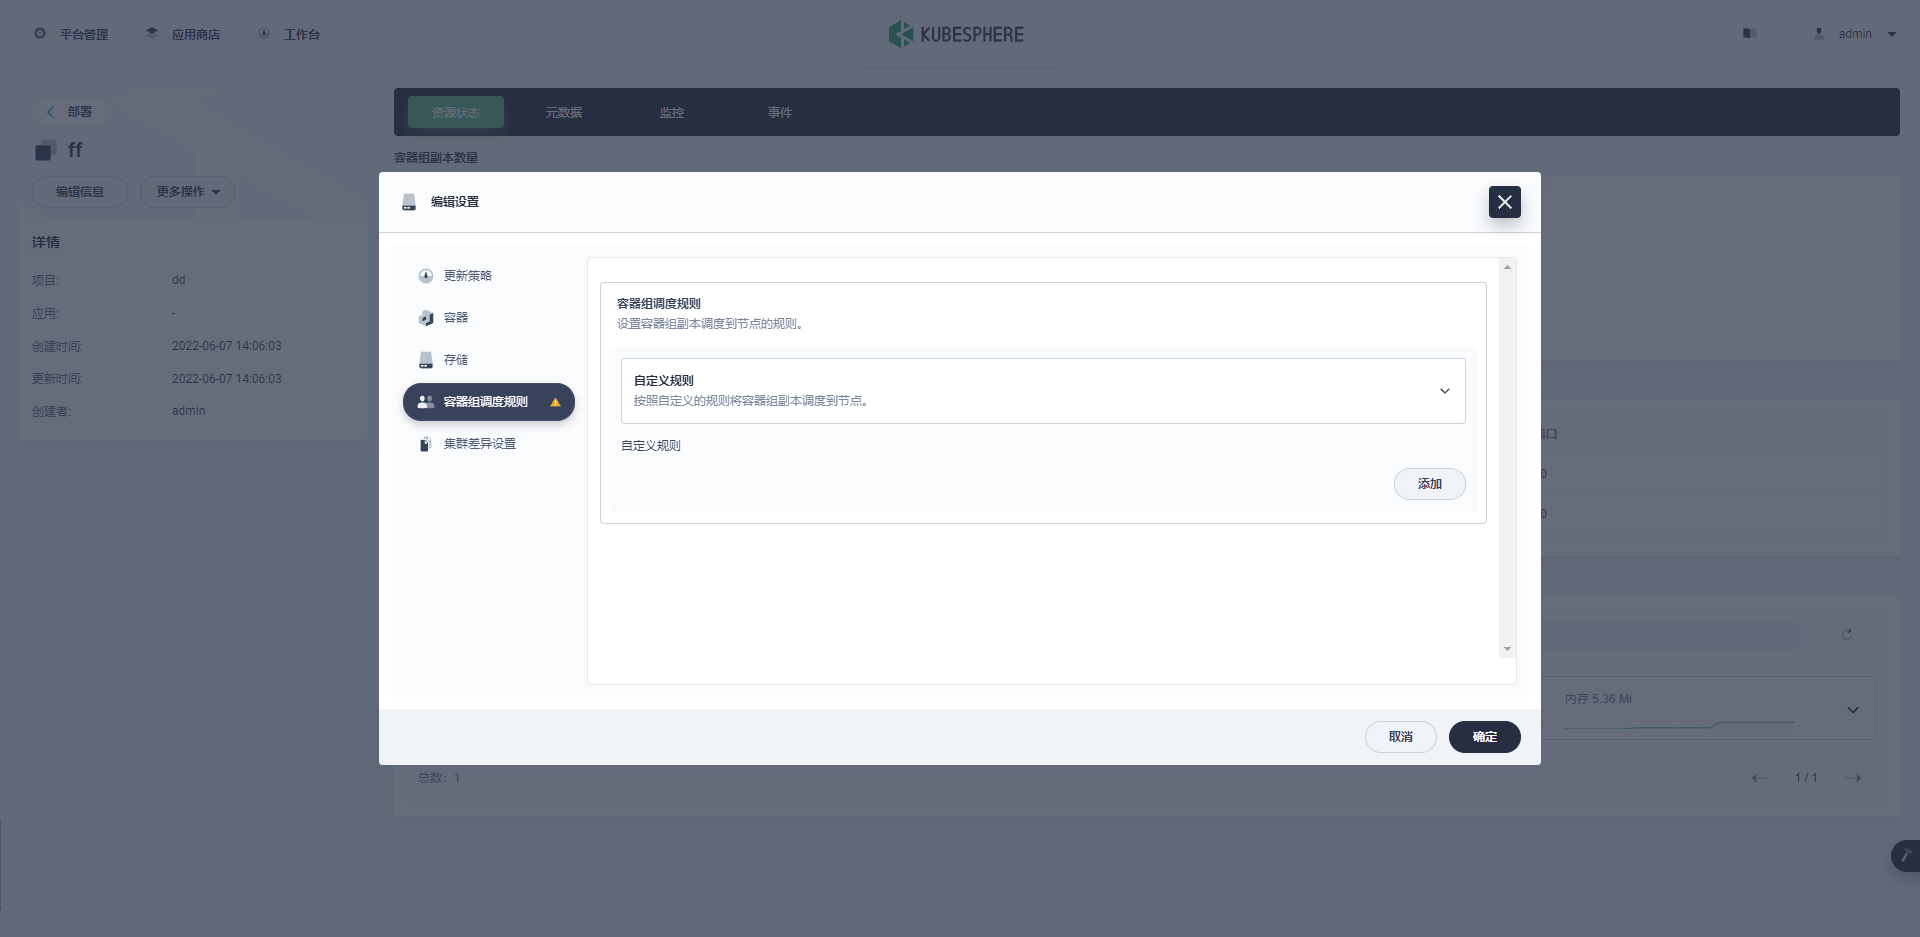This screenshot has height=937, width=1920.
Task: Open 工作台 in top navigation
Action: click(289, 34)
